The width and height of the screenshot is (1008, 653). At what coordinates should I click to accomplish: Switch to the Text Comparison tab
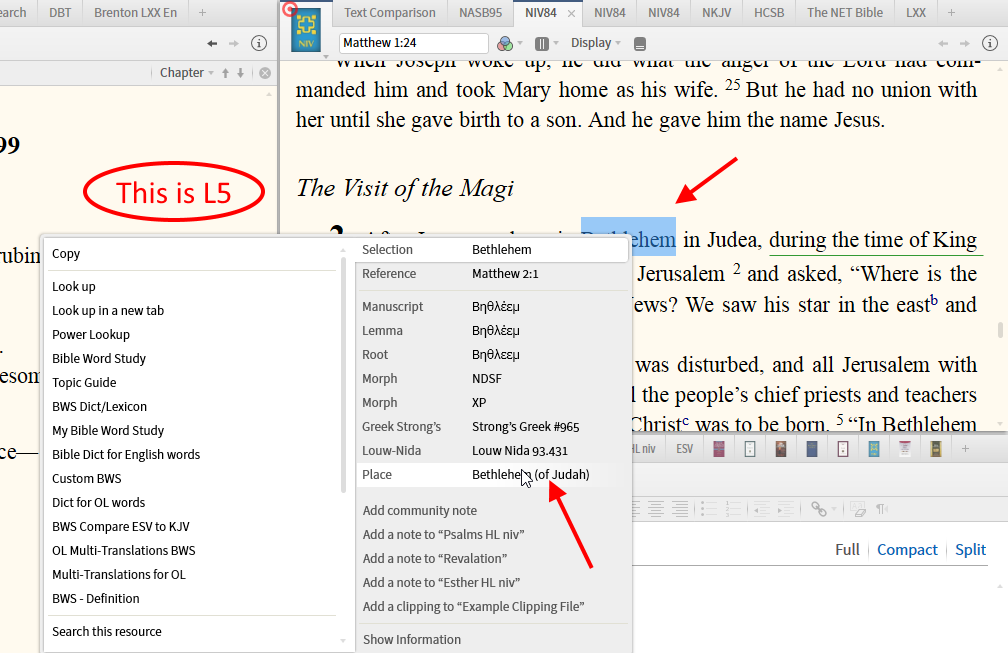pos(390,12)
